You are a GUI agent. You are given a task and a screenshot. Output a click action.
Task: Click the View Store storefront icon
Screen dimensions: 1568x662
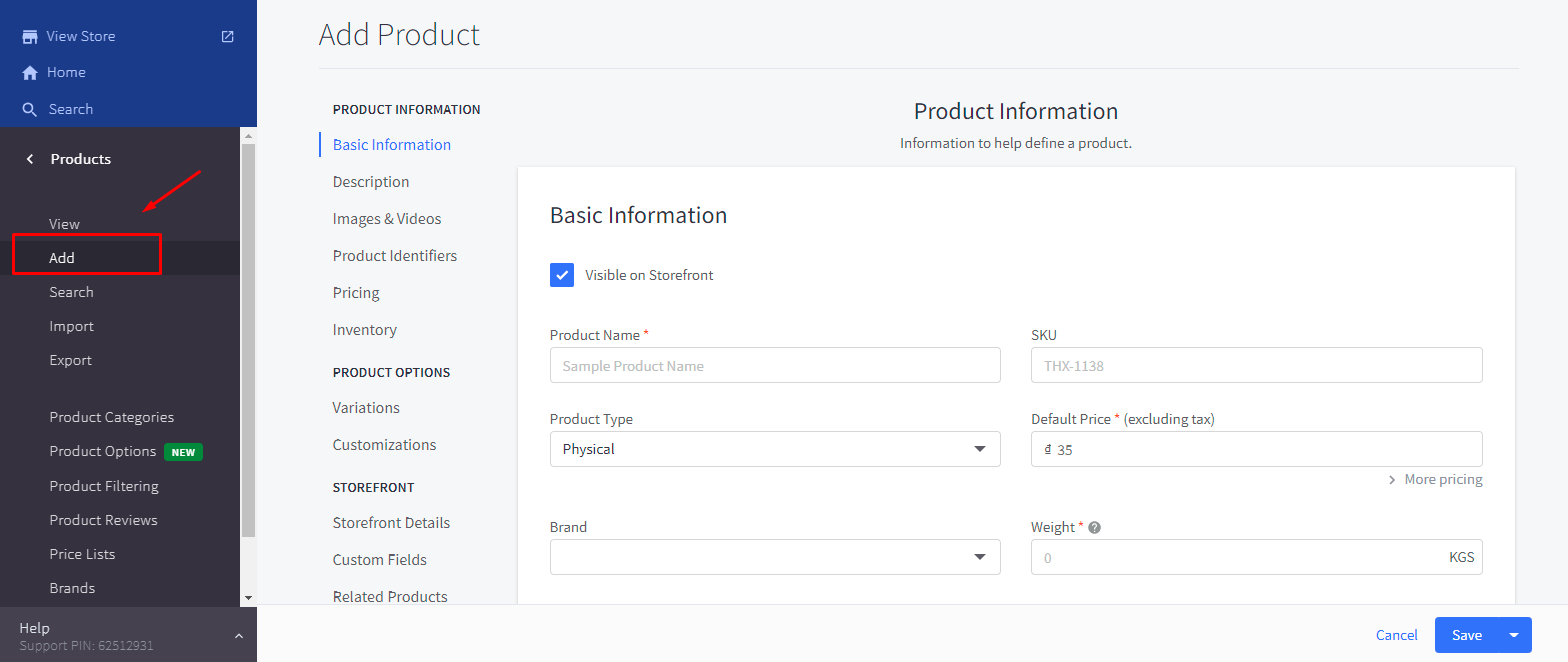30,37
